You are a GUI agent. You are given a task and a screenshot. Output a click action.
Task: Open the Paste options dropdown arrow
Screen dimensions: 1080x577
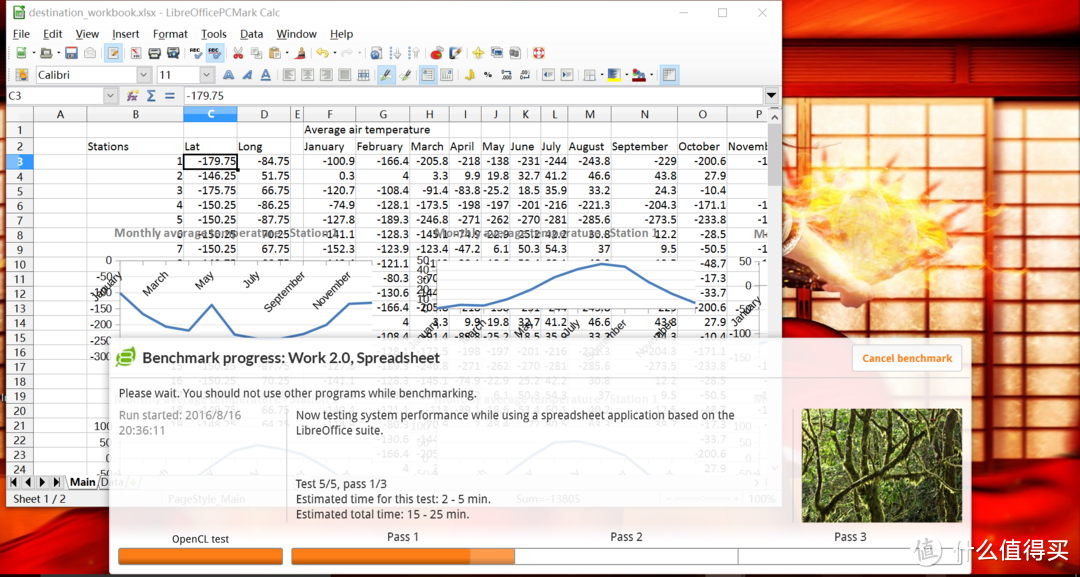coord(287,53)
